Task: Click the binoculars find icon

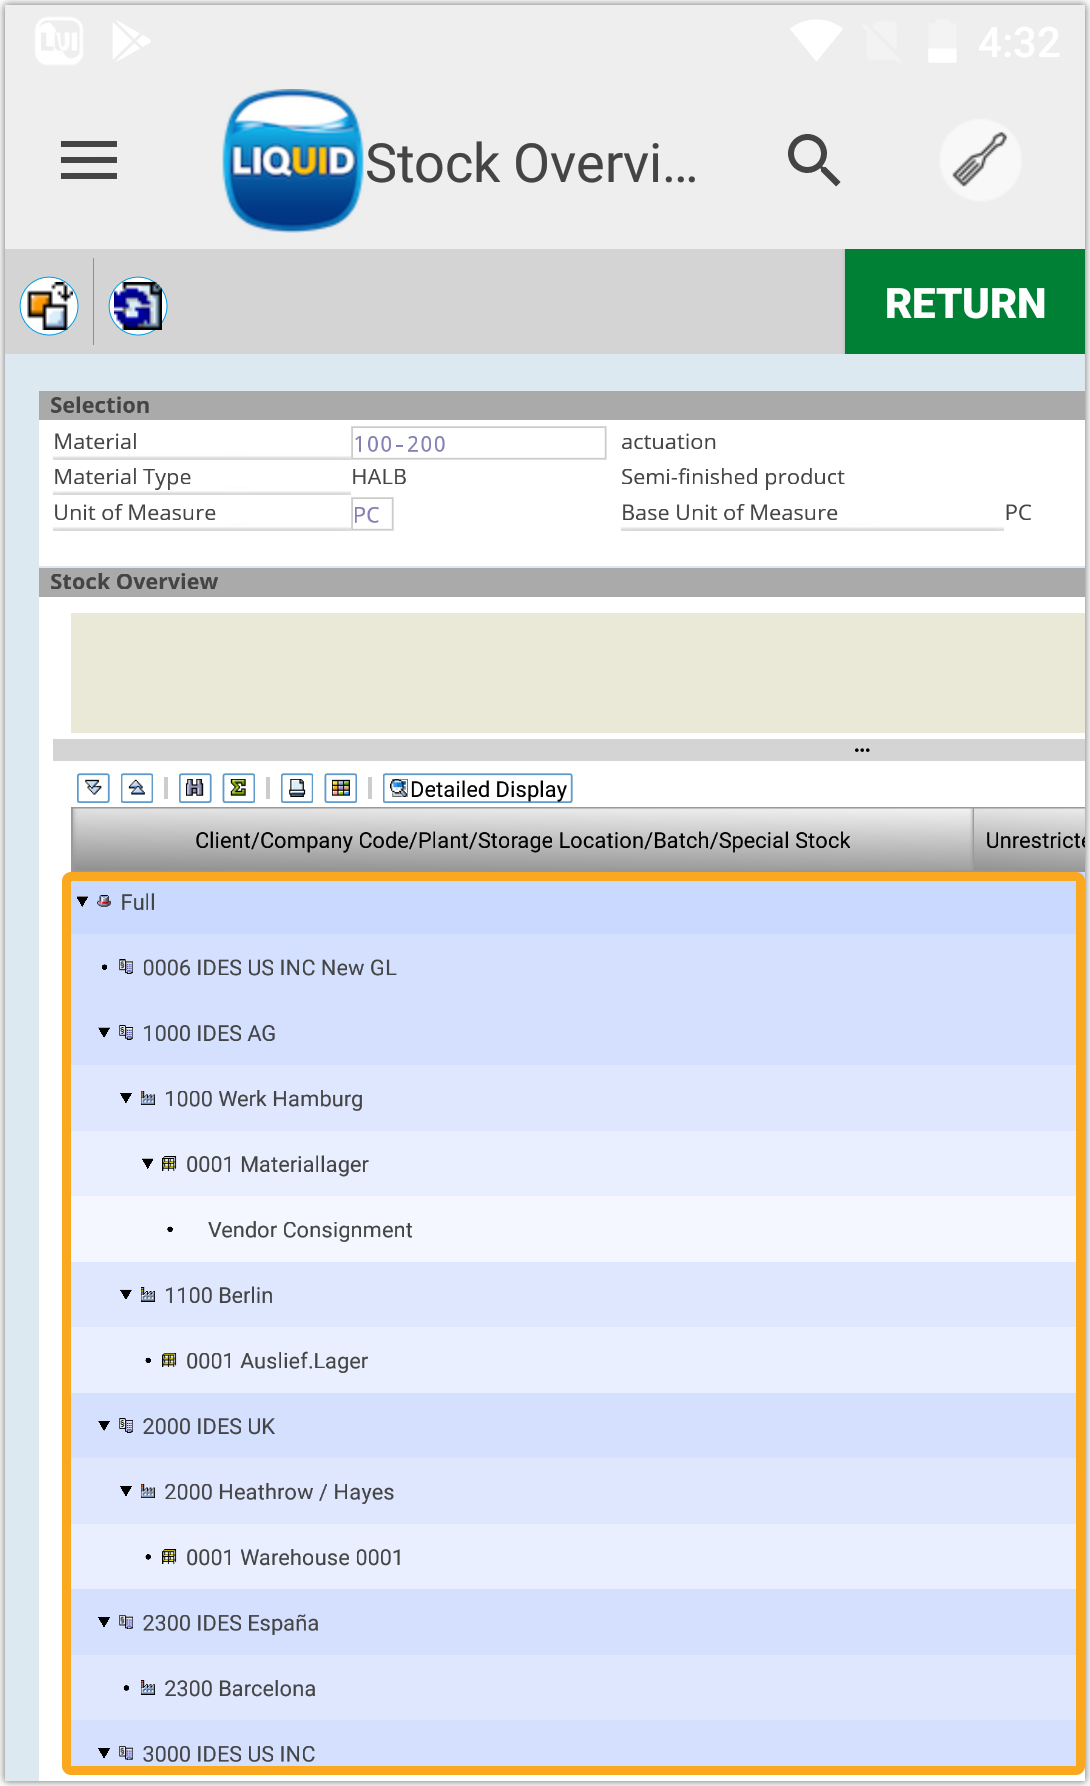Action: pyautogui.click(x=195, y=788)
